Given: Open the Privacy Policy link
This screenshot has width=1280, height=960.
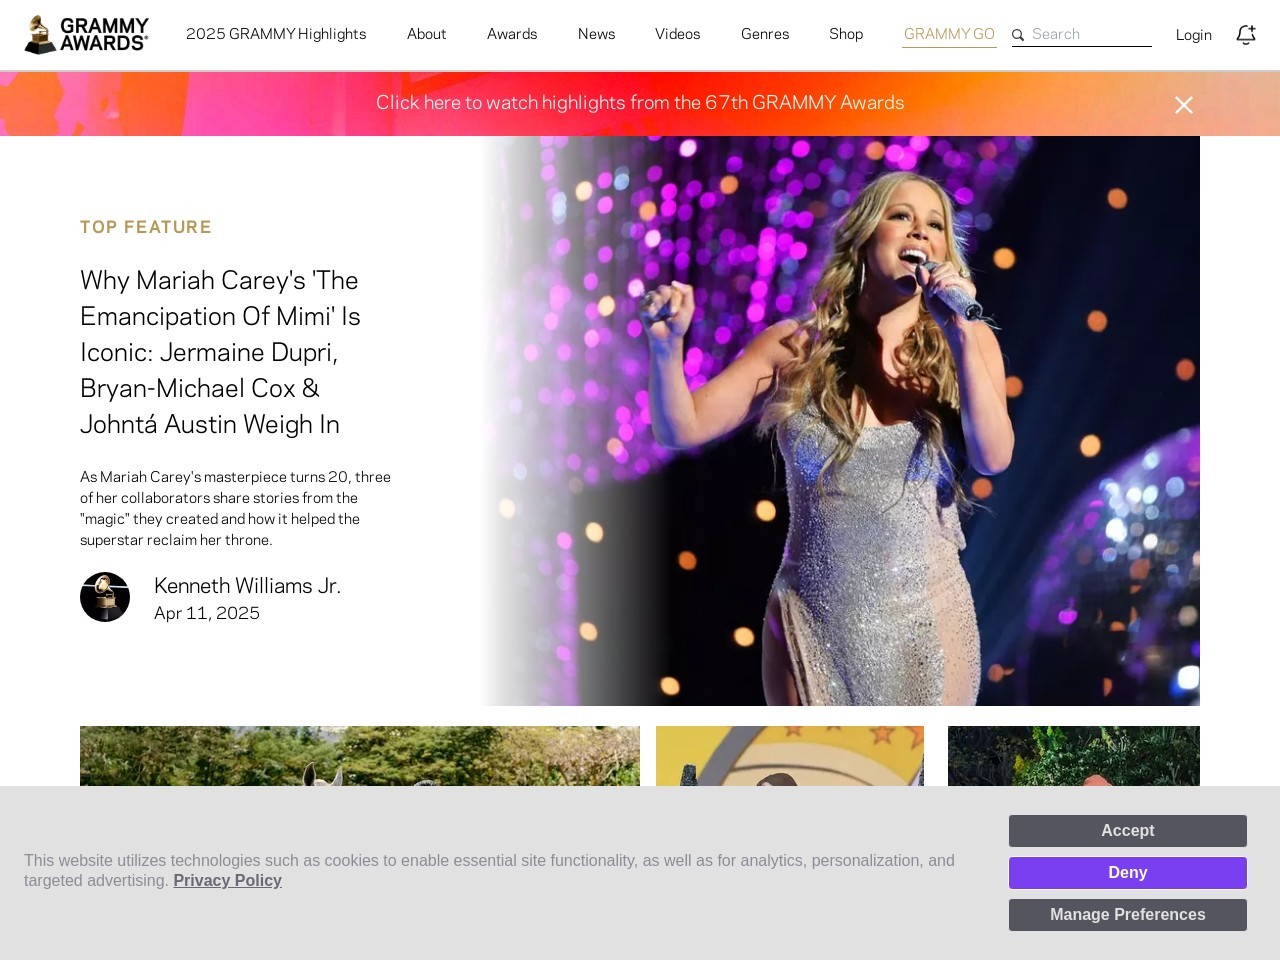Looking at the screenshot, I should [228, 881].
